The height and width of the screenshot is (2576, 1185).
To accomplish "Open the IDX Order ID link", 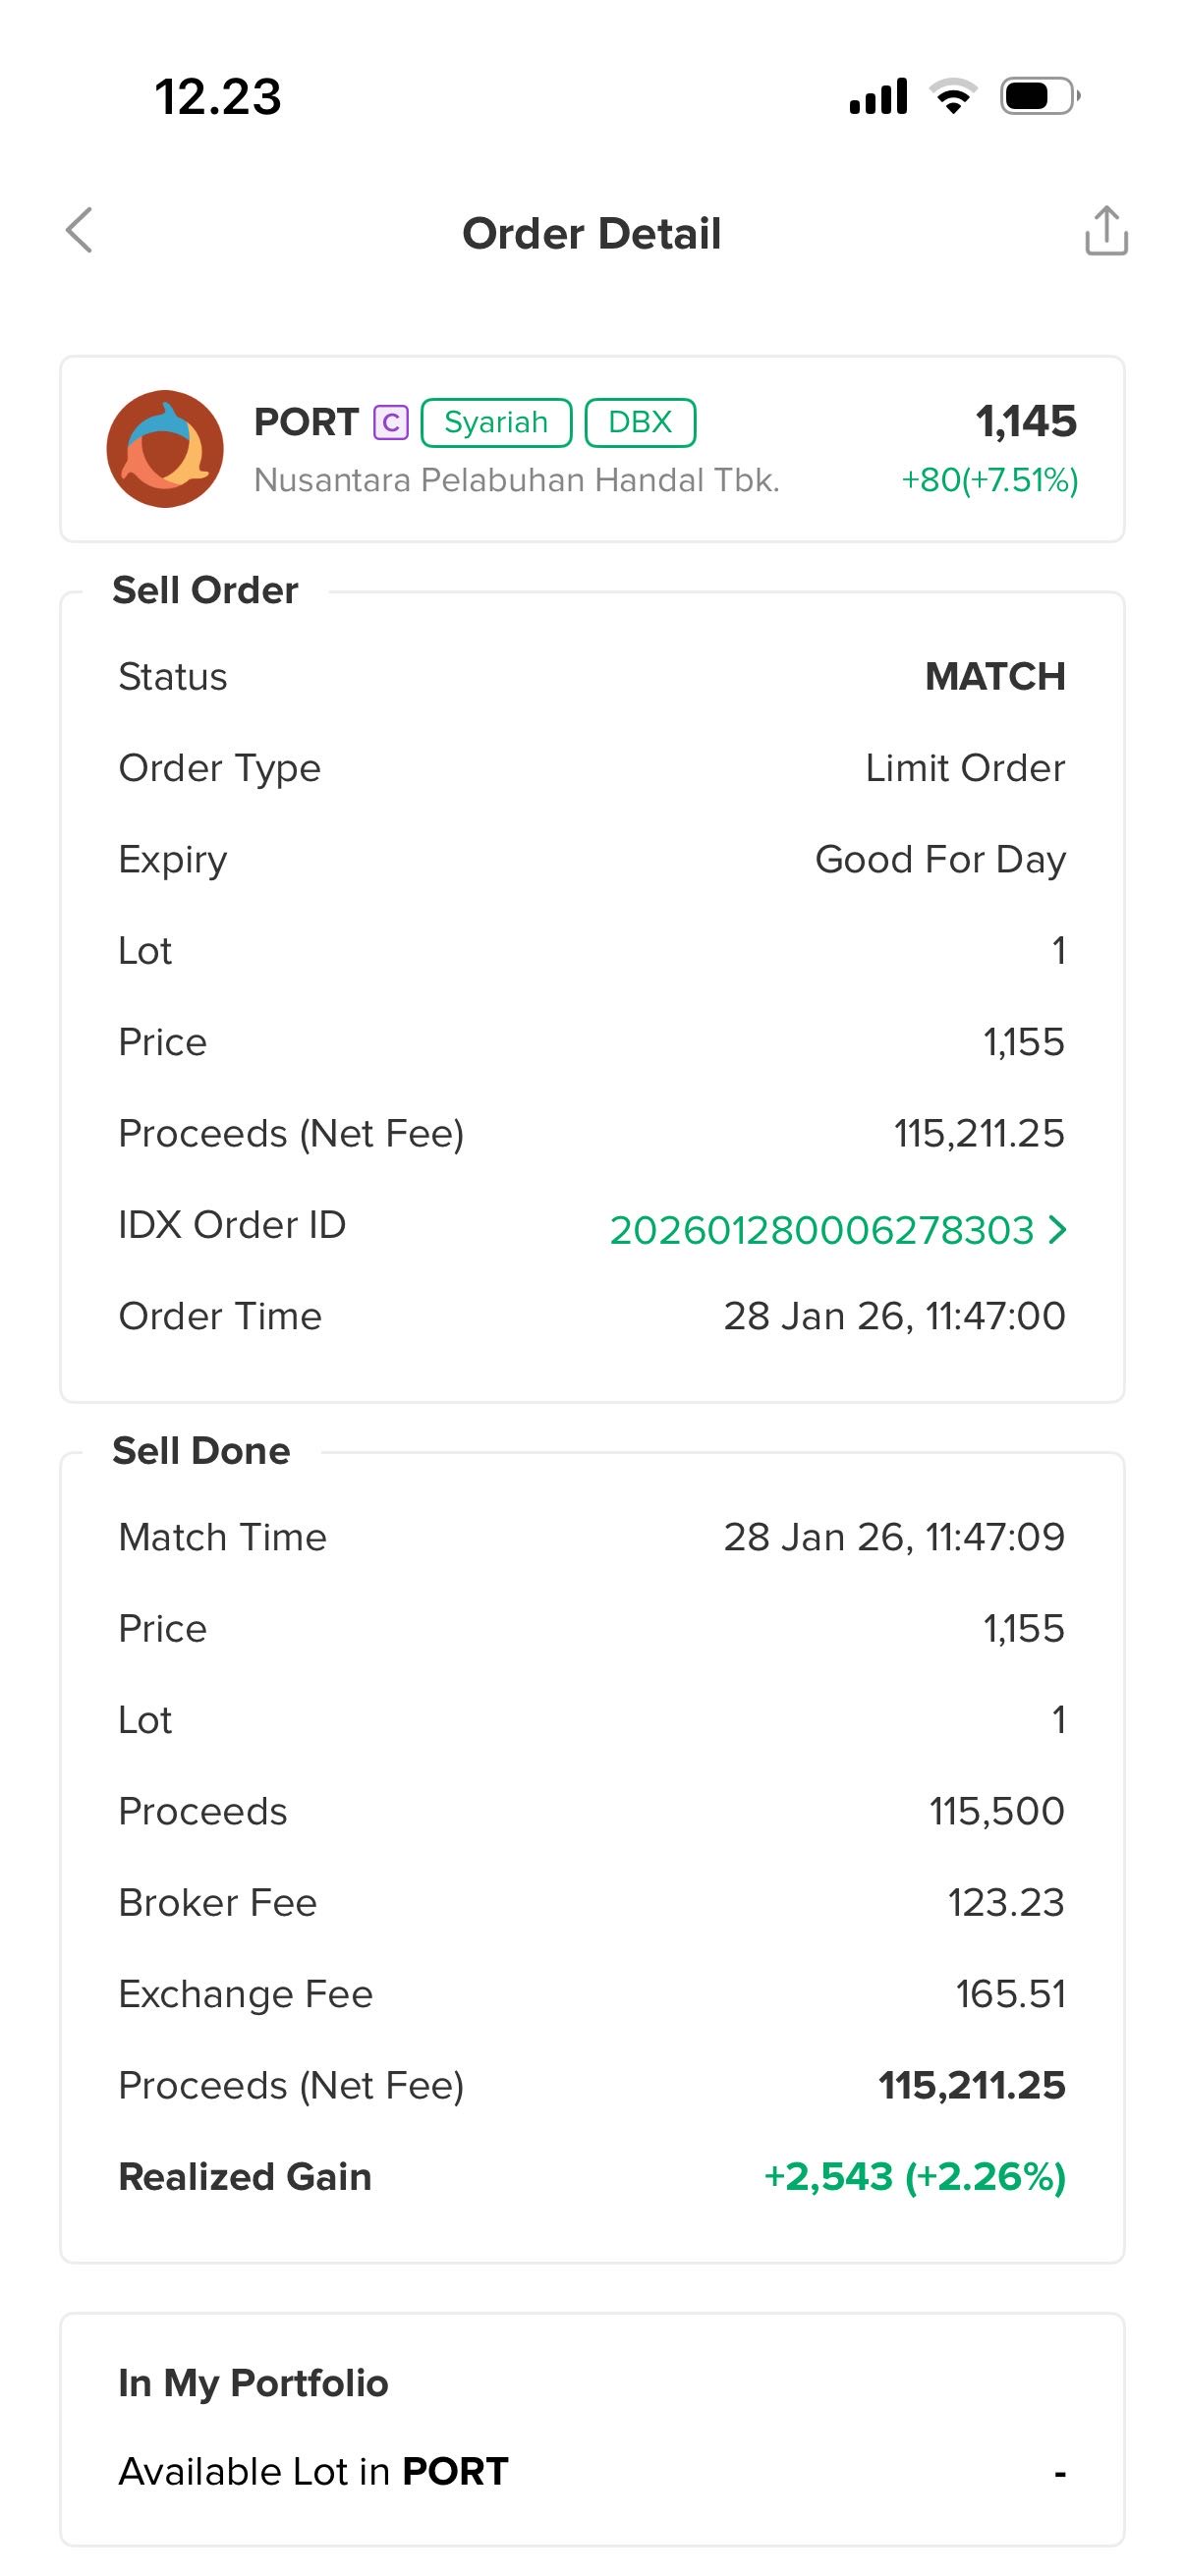I will click(x=821, y=1230).
